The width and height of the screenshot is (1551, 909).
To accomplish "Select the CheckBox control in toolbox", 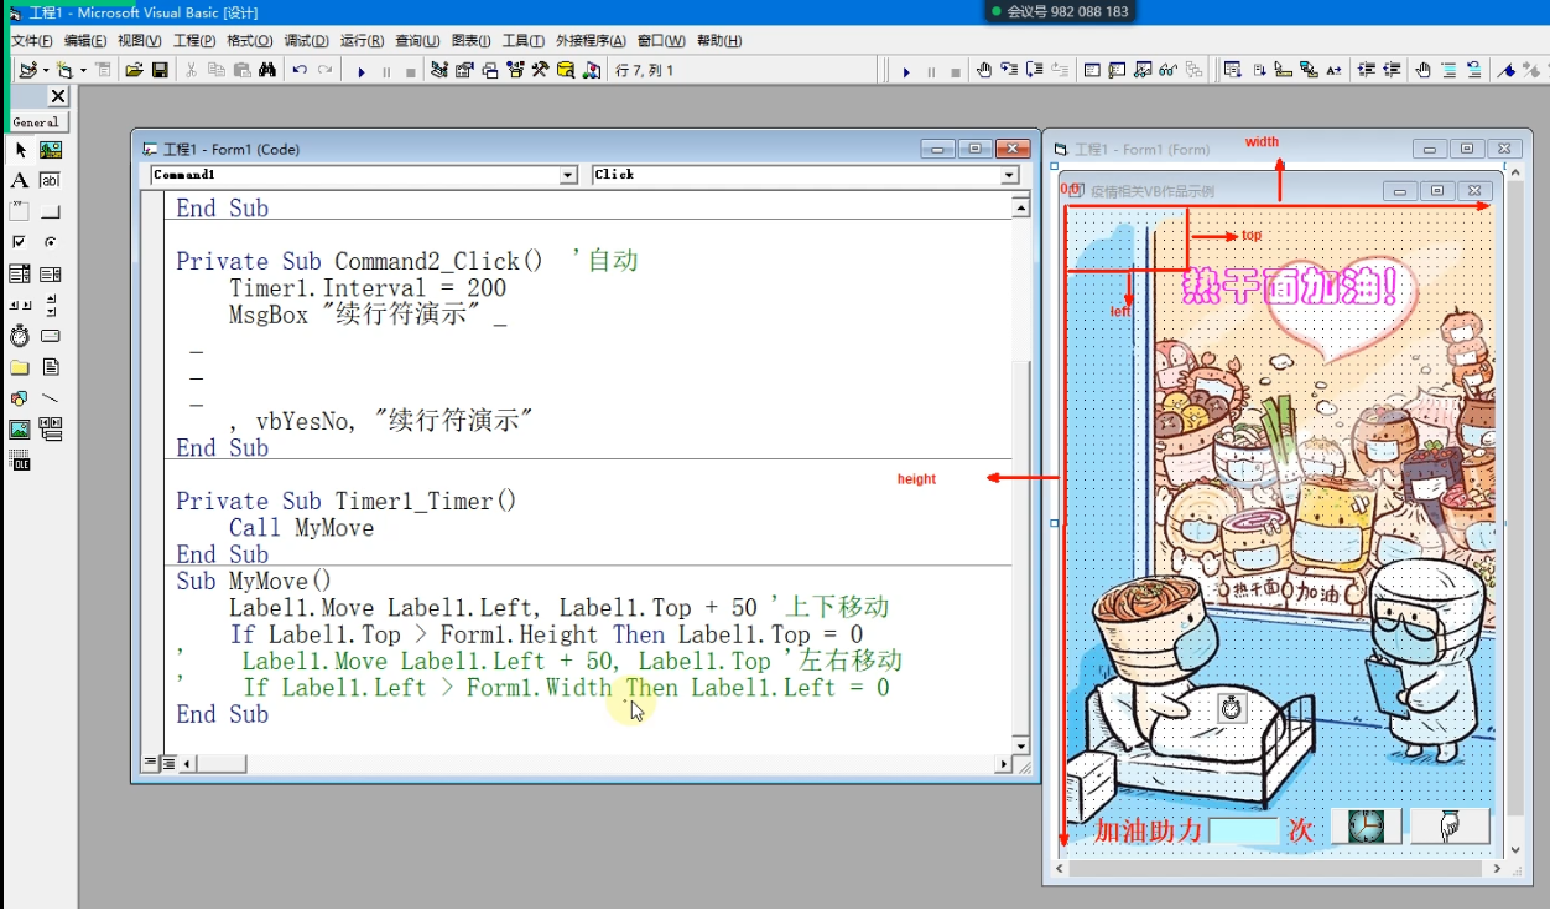I will (19, 242).
